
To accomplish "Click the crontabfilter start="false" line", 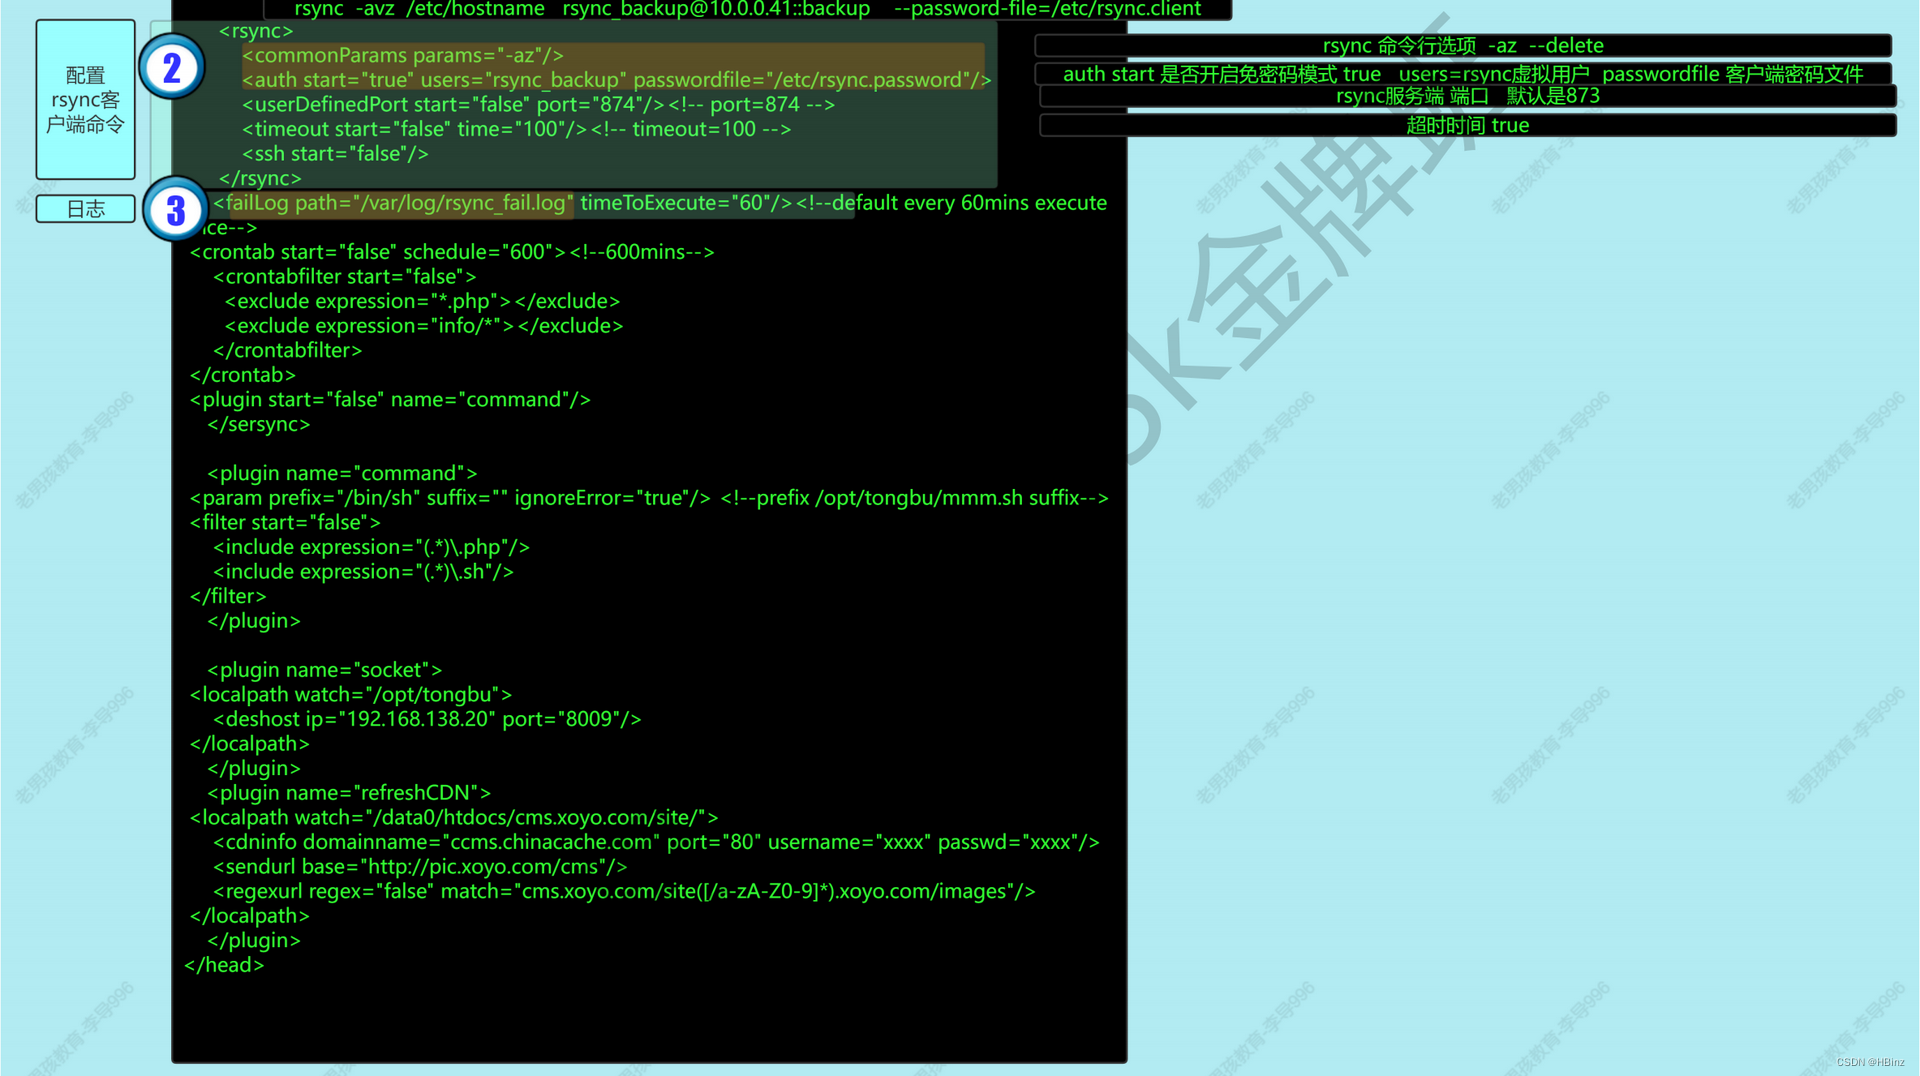I will coord(345,276).
